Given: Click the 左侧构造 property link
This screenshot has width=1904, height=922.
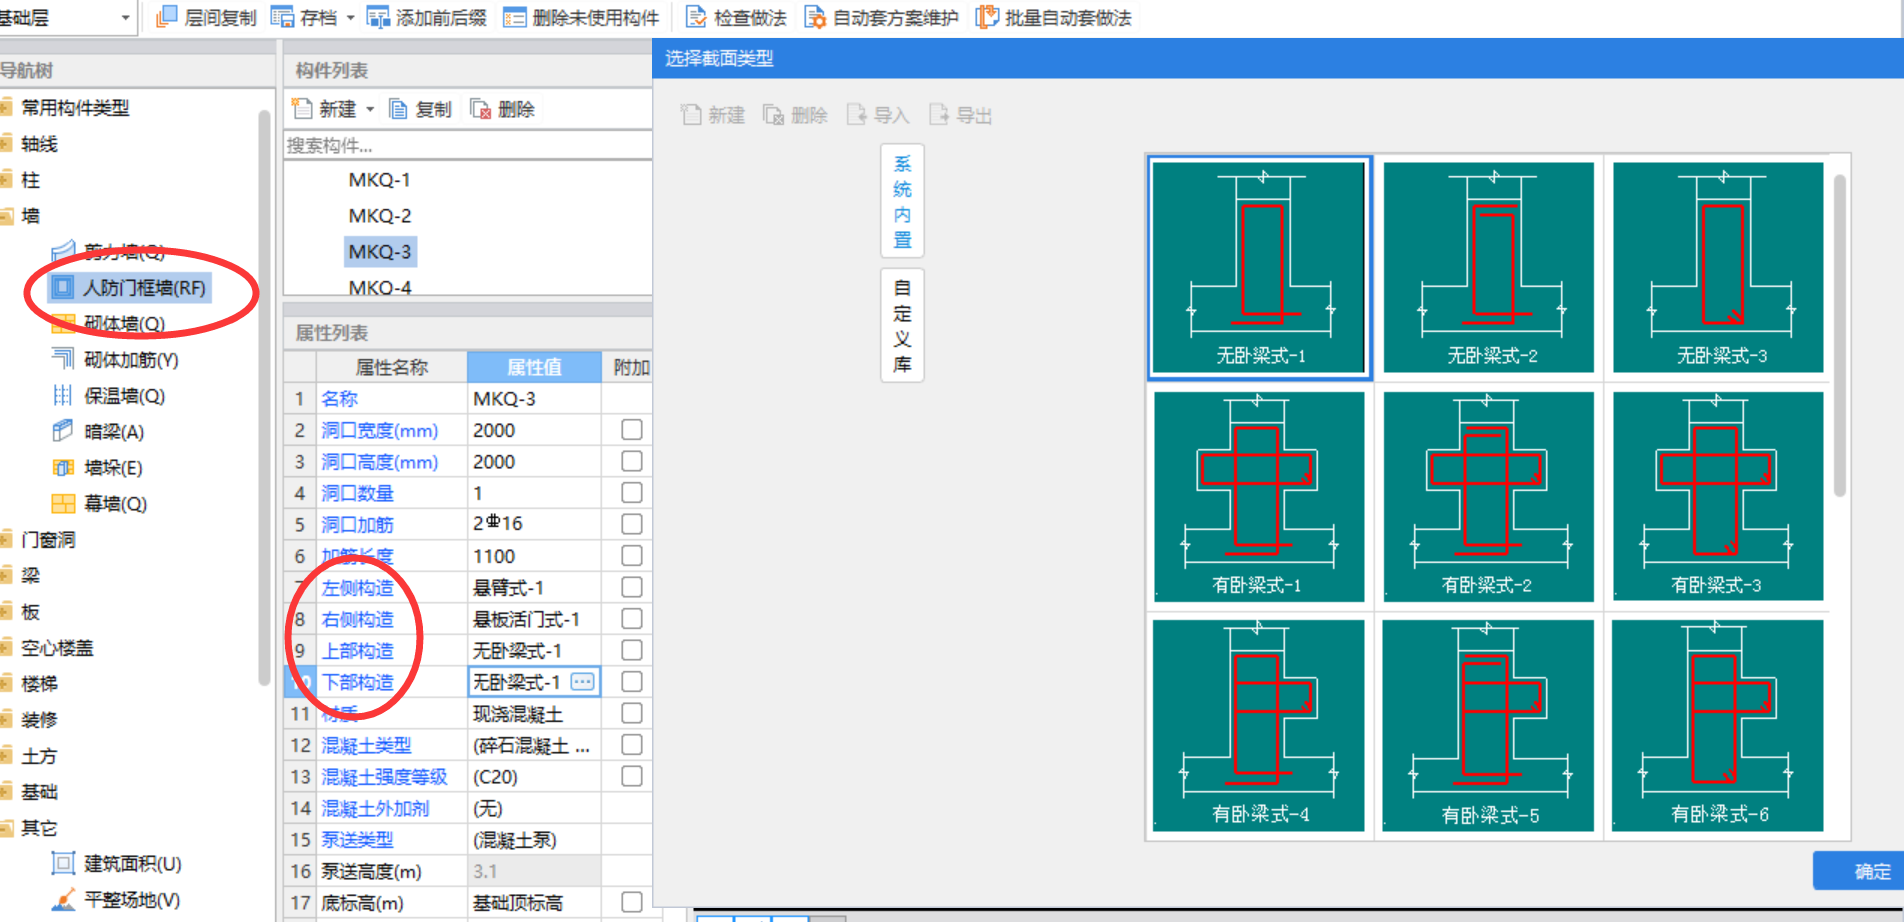Looking at the screenshot, I should coord(357,587).
